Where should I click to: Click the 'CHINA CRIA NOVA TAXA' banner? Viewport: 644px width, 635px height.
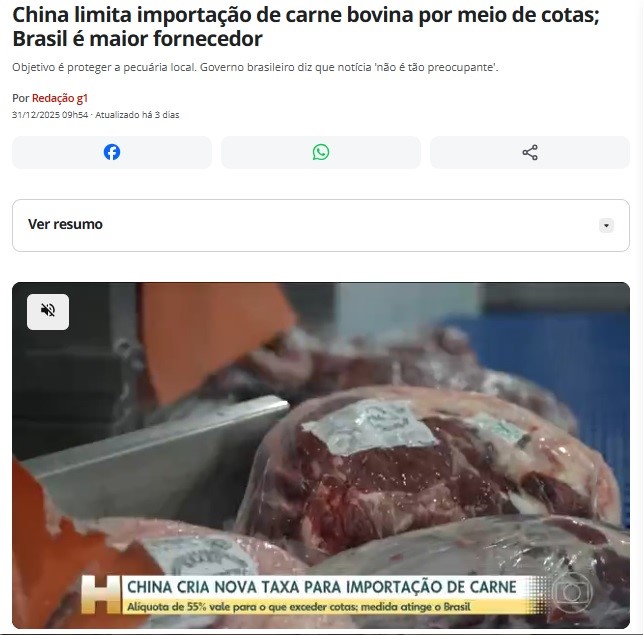[x=322, y=587]
